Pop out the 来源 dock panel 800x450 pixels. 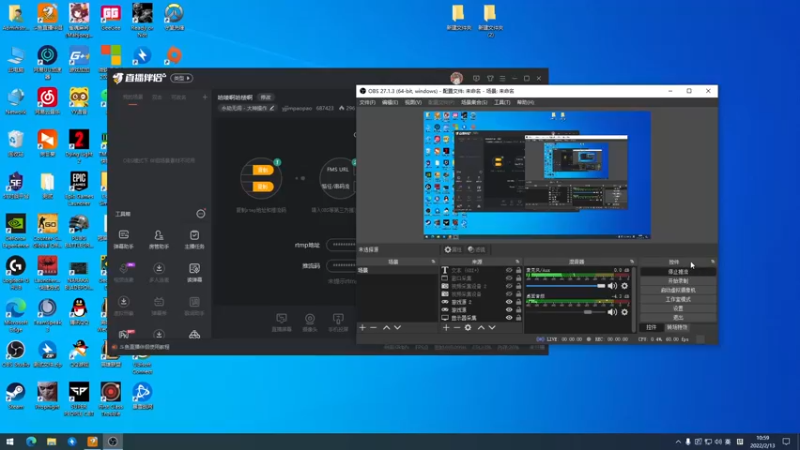point(517,262)
